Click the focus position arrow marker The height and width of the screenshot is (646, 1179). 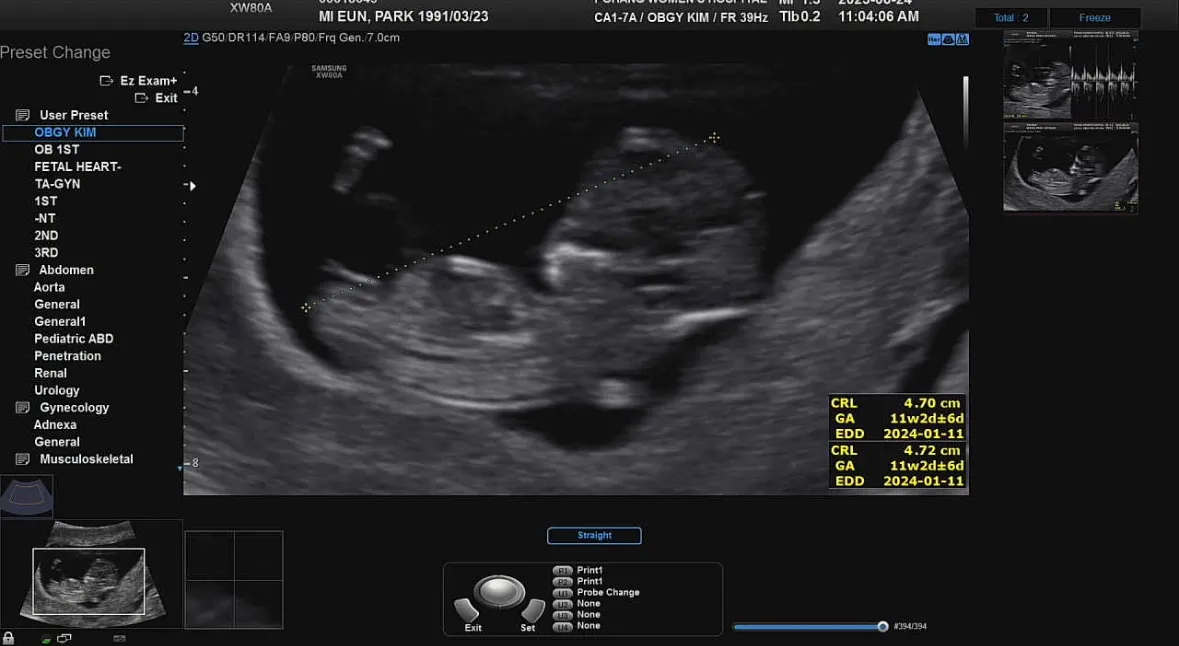click(x=192, y=186)
